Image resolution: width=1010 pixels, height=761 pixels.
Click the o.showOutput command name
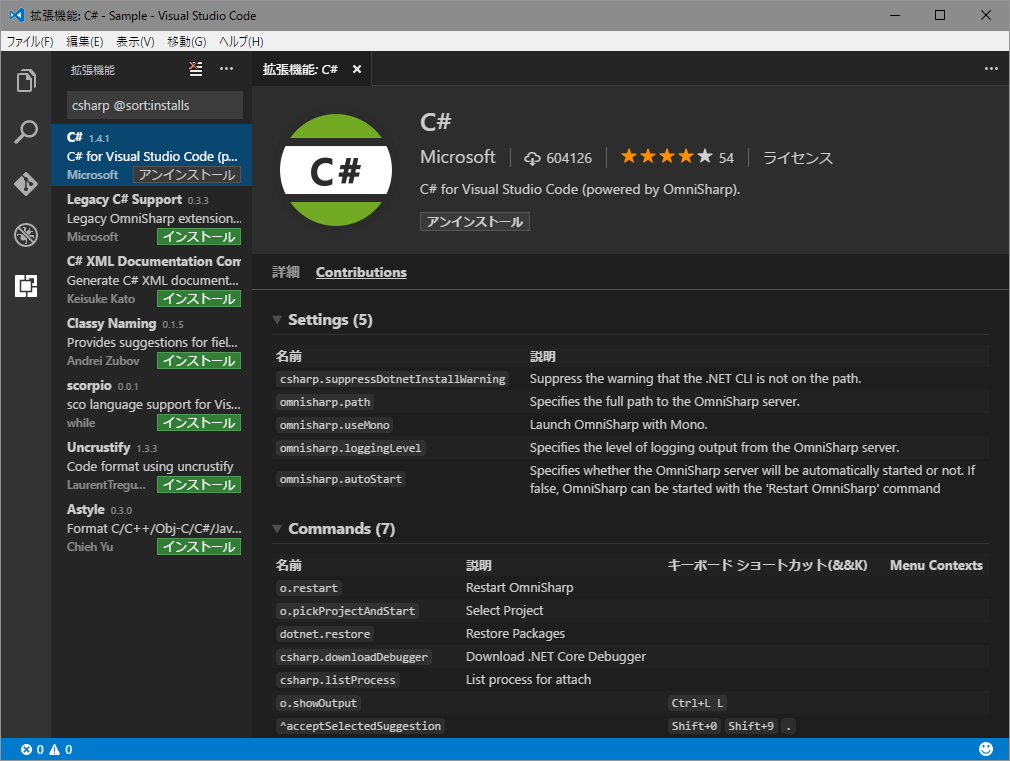pos(318,703)
